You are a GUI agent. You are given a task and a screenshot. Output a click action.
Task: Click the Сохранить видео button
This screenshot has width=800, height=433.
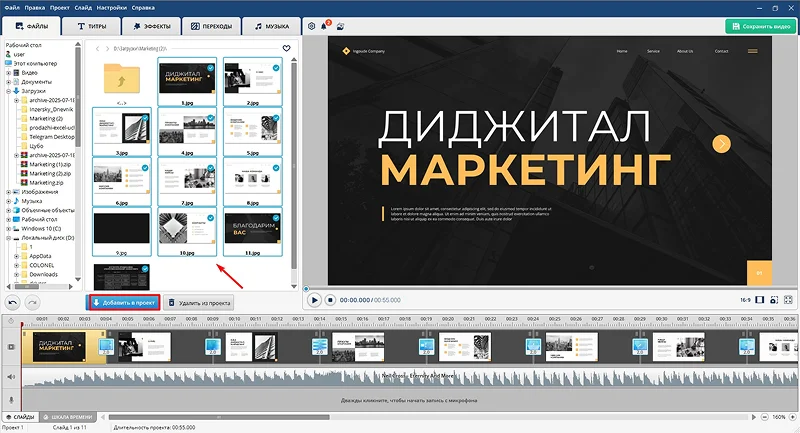(760, 27)
